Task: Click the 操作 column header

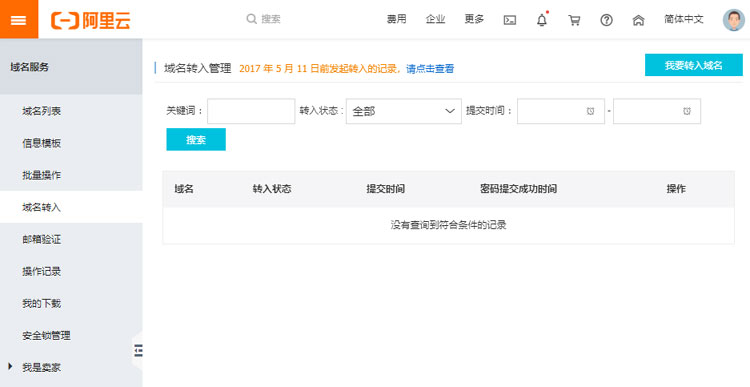Action: click(676, 189)
